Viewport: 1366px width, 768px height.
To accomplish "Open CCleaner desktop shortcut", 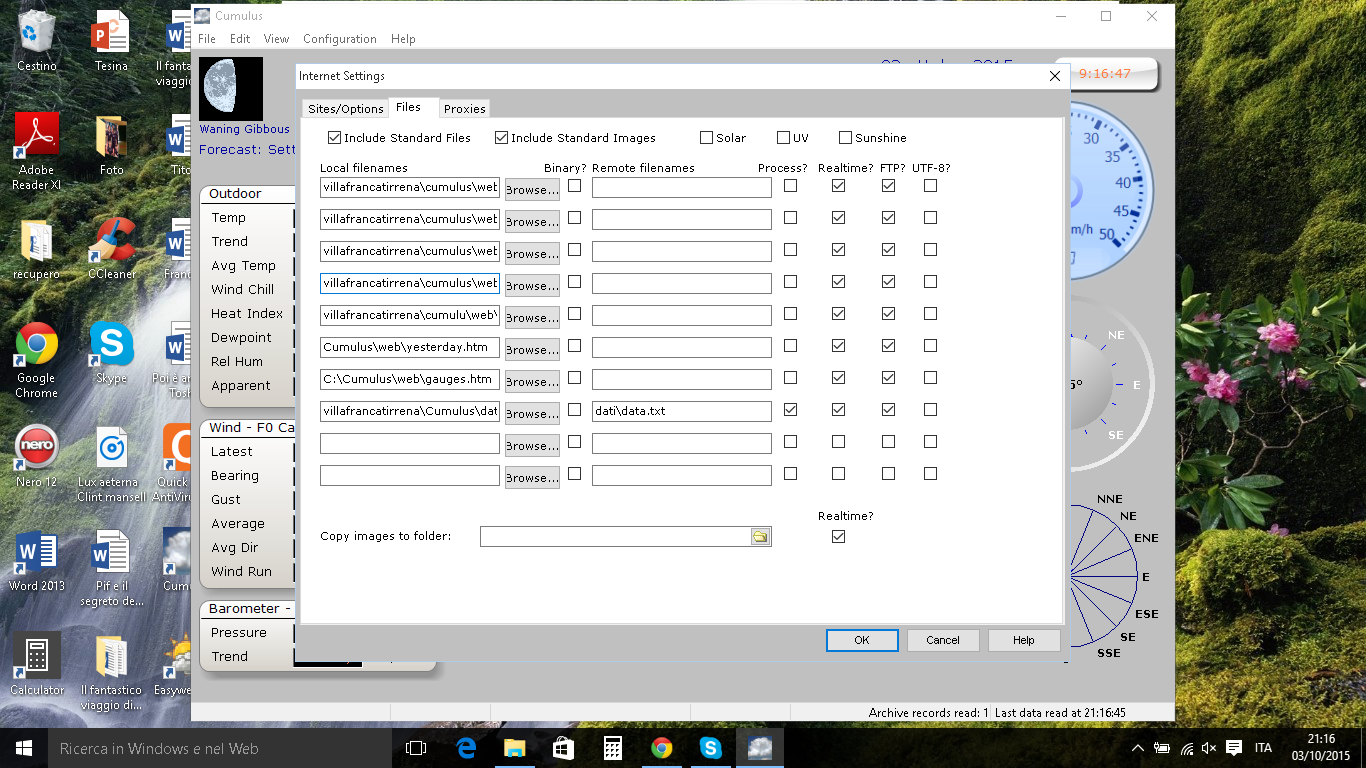I will point(111,241).
